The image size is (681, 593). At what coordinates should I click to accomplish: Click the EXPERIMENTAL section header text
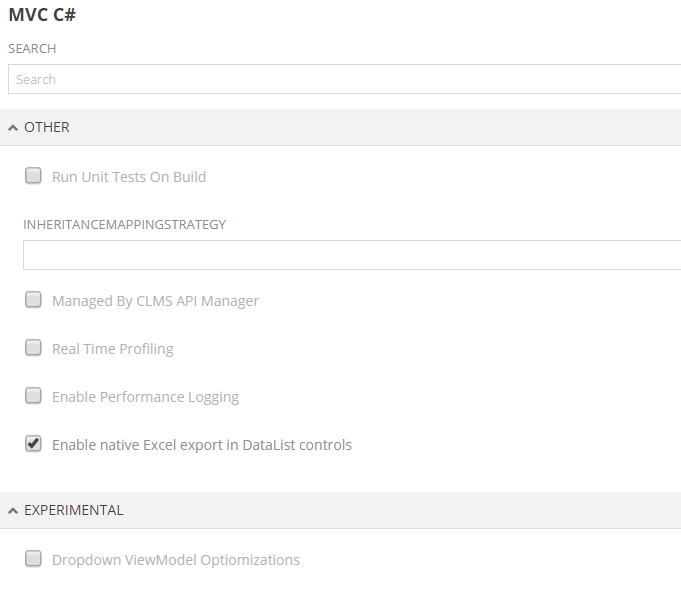[x=74, y=510]
